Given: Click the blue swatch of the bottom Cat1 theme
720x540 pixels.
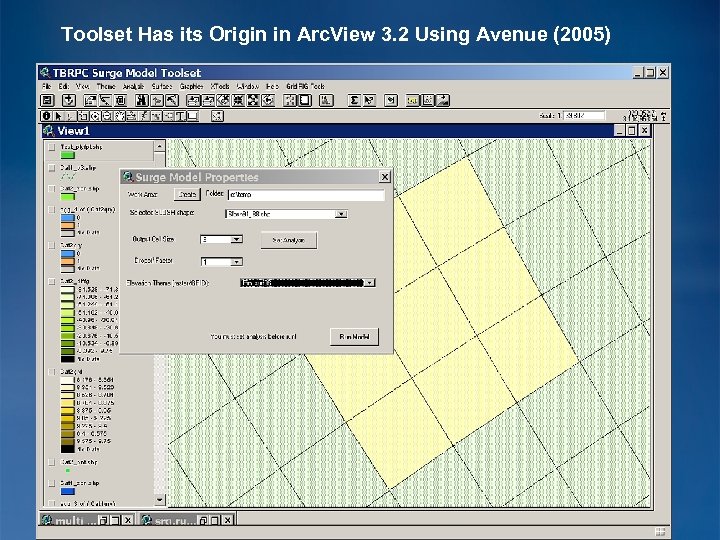Looking at the screenshot, I should tap(68, 491).
